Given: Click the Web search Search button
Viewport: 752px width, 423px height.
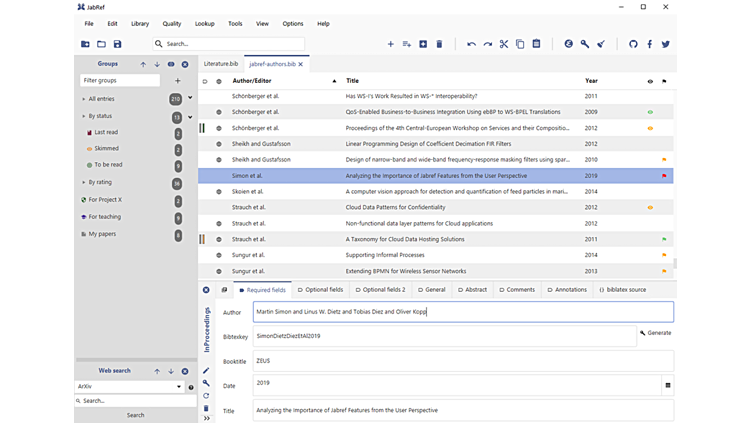Looking at the screenshot, I should click(135, 415).
